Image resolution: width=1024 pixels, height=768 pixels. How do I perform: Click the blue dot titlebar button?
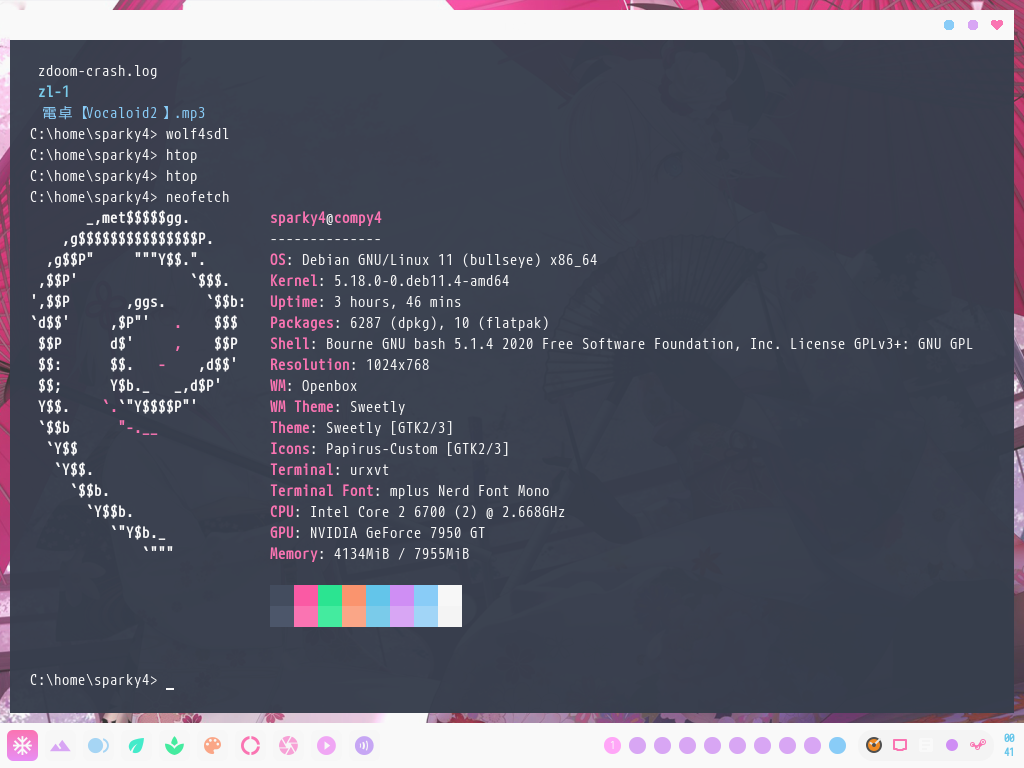[x=949, y=25]
